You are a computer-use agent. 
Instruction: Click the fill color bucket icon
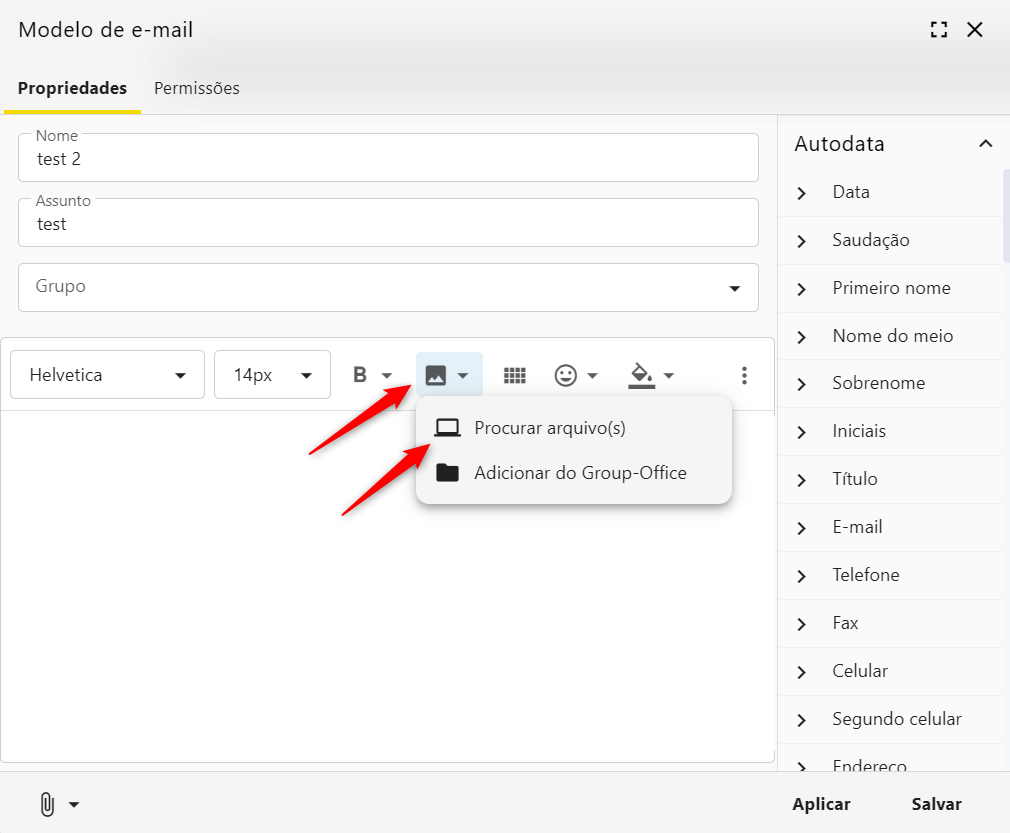point(641,376)
